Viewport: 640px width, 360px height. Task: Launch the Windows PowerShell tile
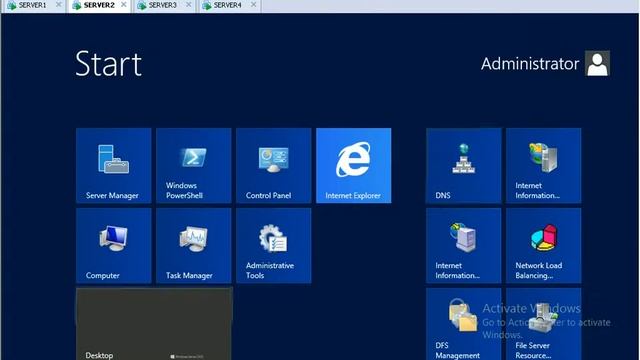[193, 165]
